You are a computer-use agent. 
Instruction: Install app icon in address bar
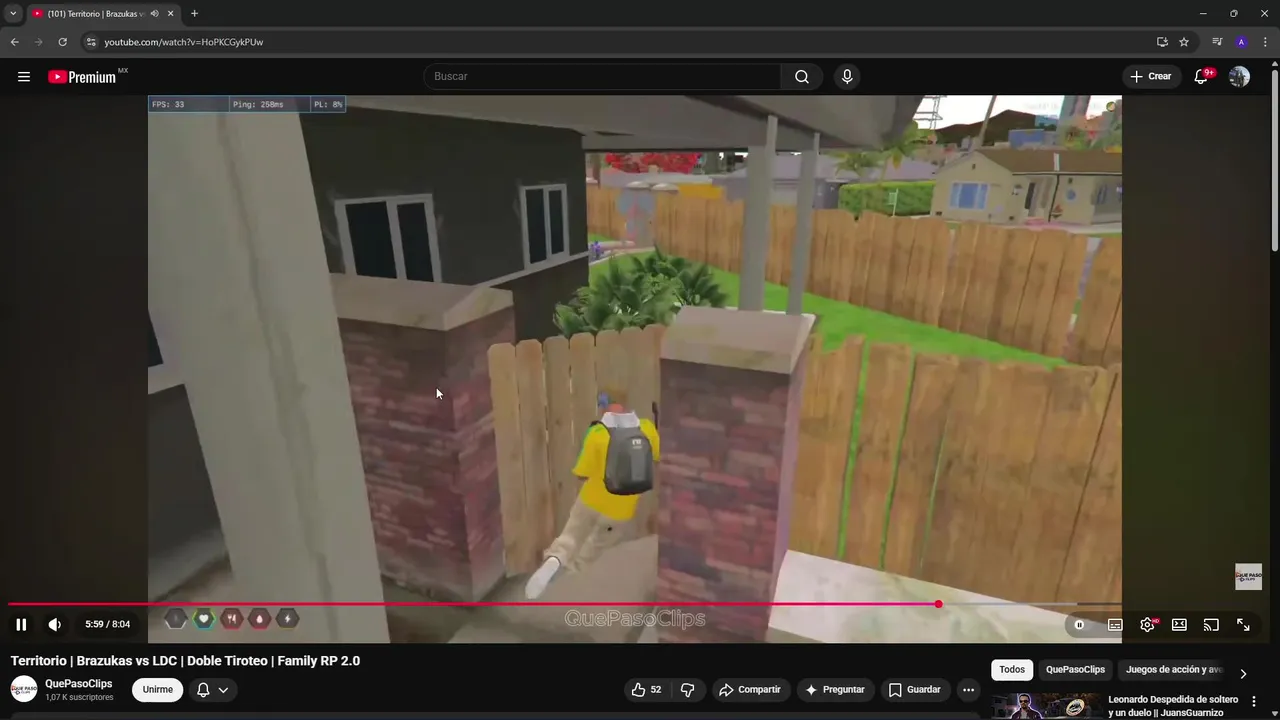(x=1162, y=42)
